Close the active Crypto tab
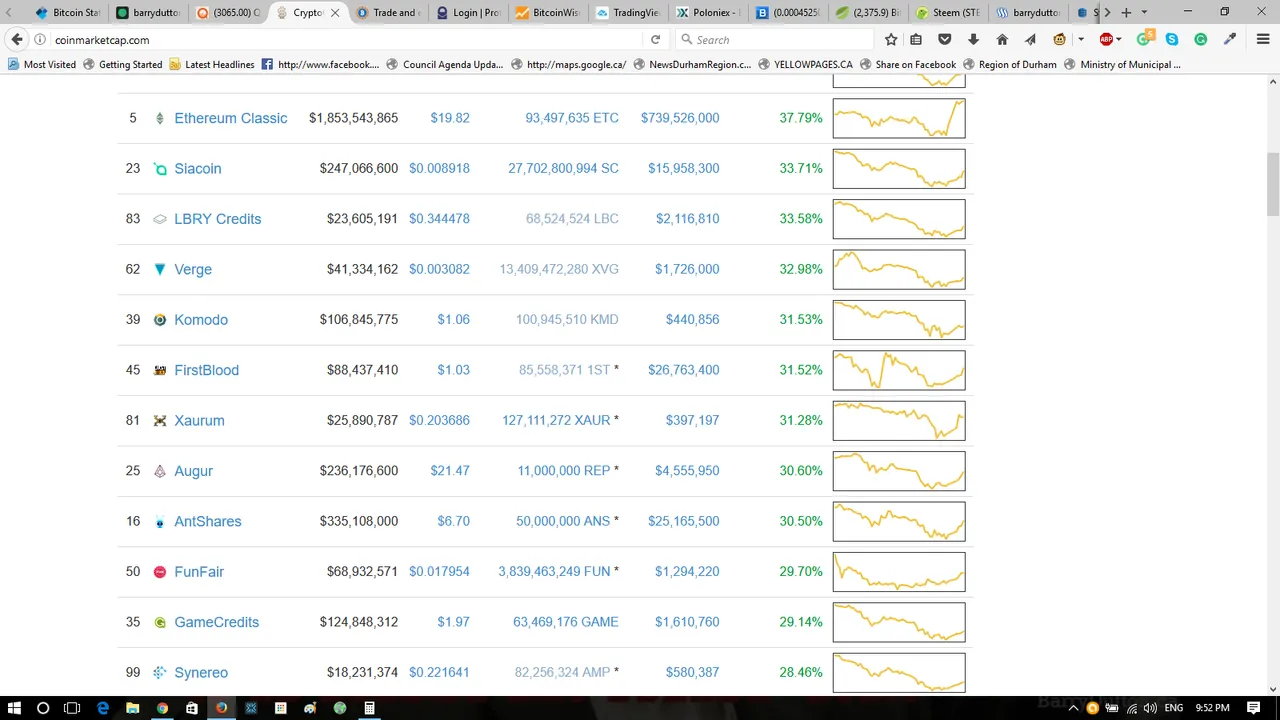The width and height of the screenshot is (1280, 720). click(x=335, y=13)
